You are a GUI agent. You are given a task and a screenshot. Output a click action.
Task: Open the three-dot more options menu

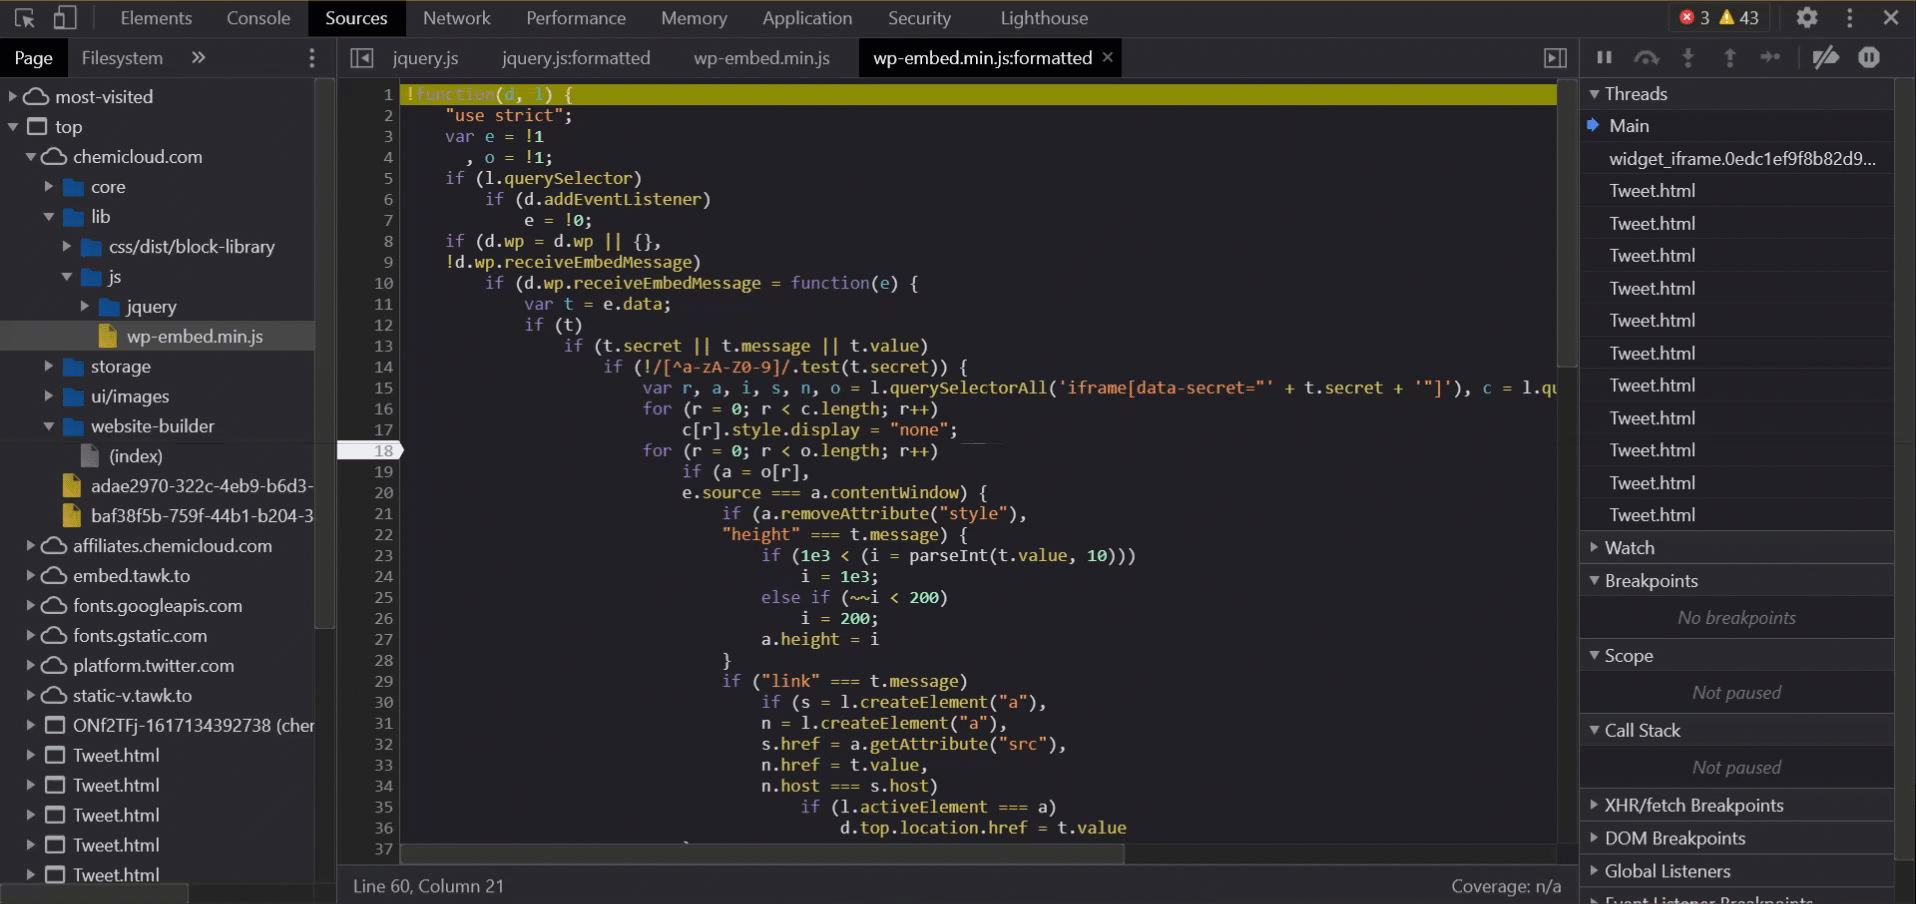coord(1849,17)
